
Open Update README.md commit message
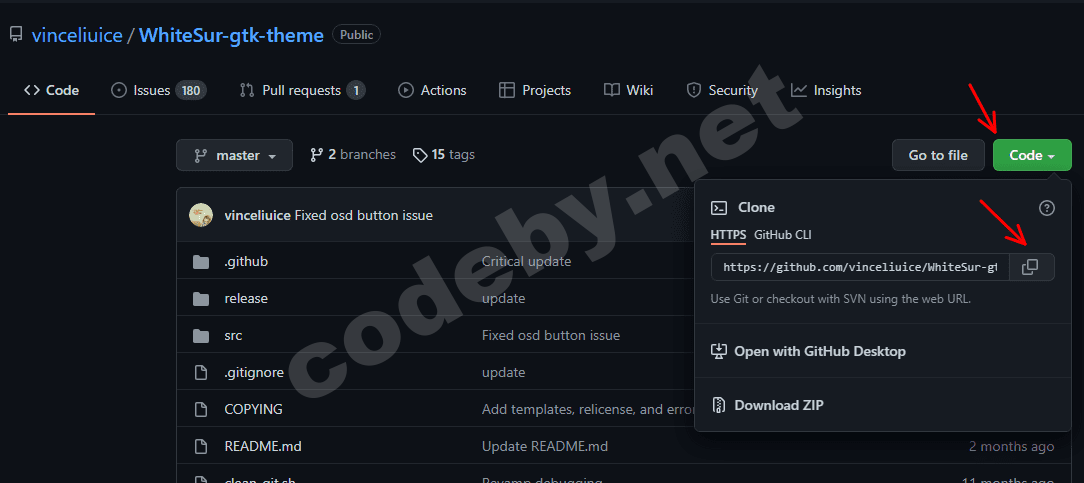[545, 446]
